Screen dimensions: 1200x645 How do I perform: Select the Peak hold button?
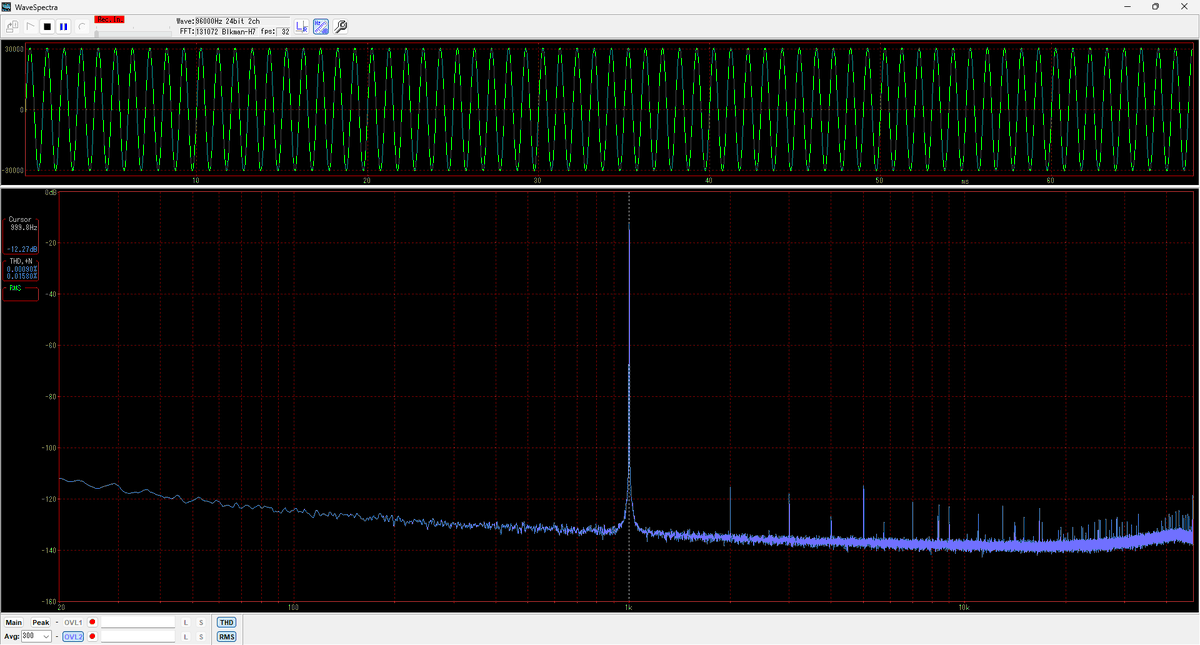[x=40, y=623]
